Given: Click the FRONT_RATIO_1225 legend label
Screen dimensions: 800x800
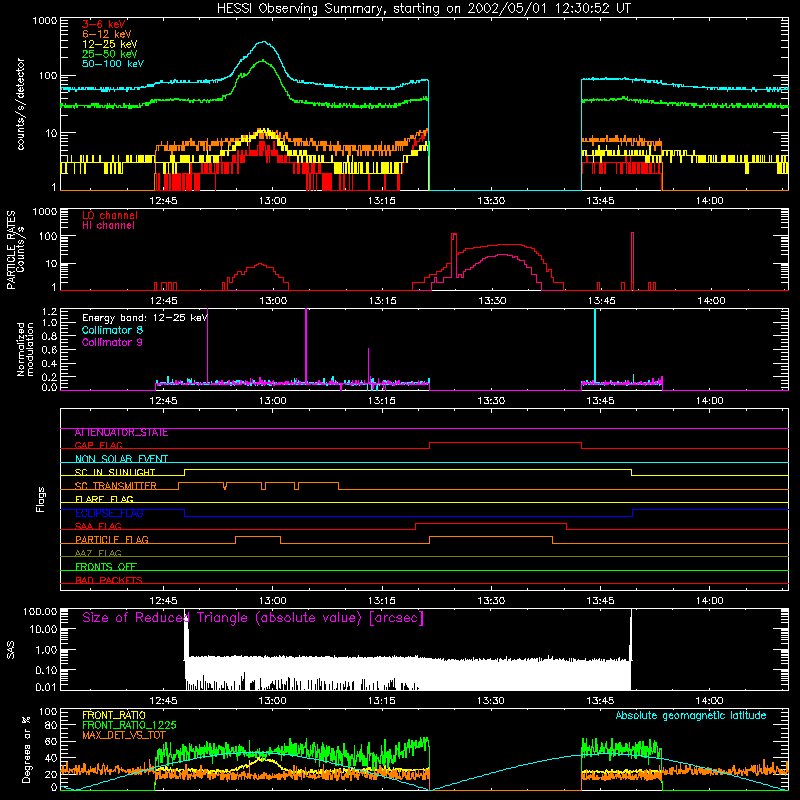Looking at the screenshot, I should [129, 725].
